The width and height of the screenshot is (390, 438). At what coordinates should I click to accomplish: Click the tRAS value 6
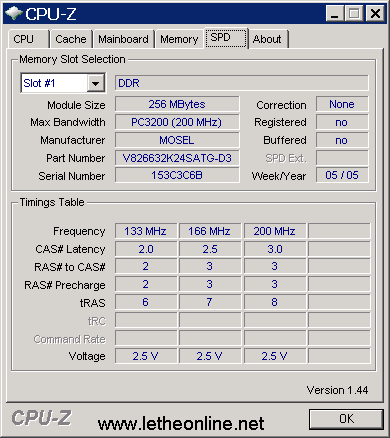[x=146, y=302]
